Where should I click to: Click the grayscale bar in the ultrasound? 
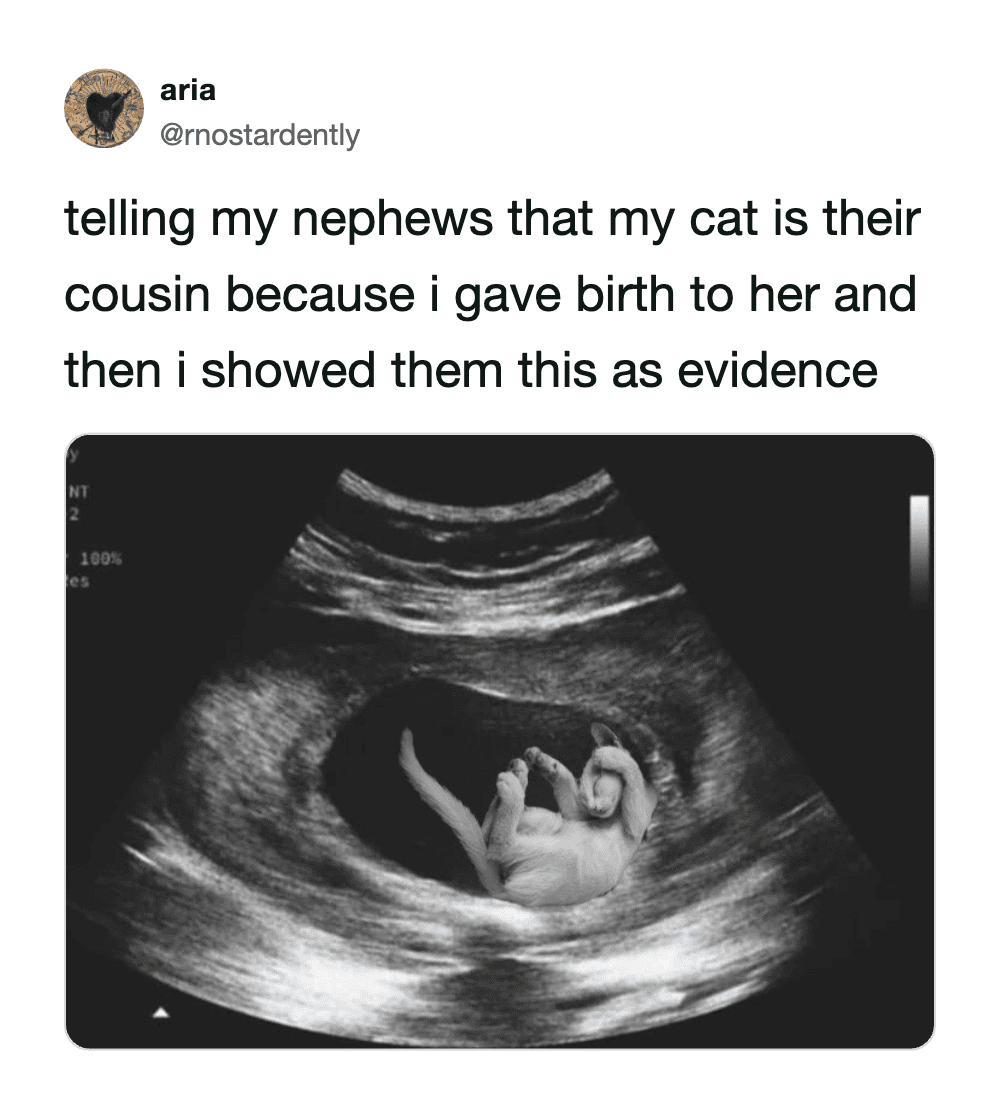click(x=920, y=552)
